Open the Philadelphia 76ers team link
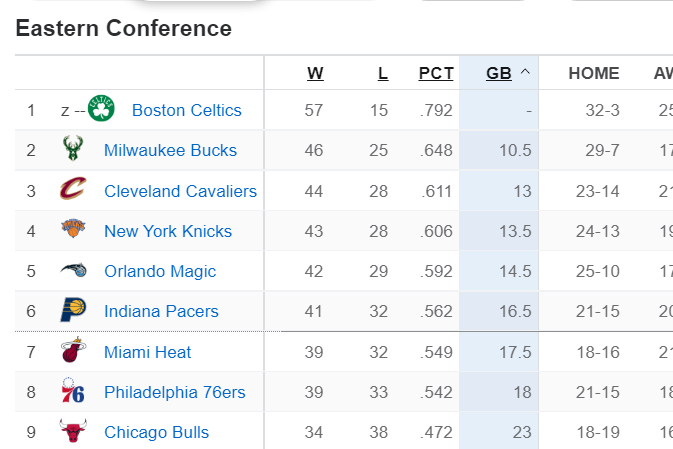 pyautogui.click(x=175, y=392)
